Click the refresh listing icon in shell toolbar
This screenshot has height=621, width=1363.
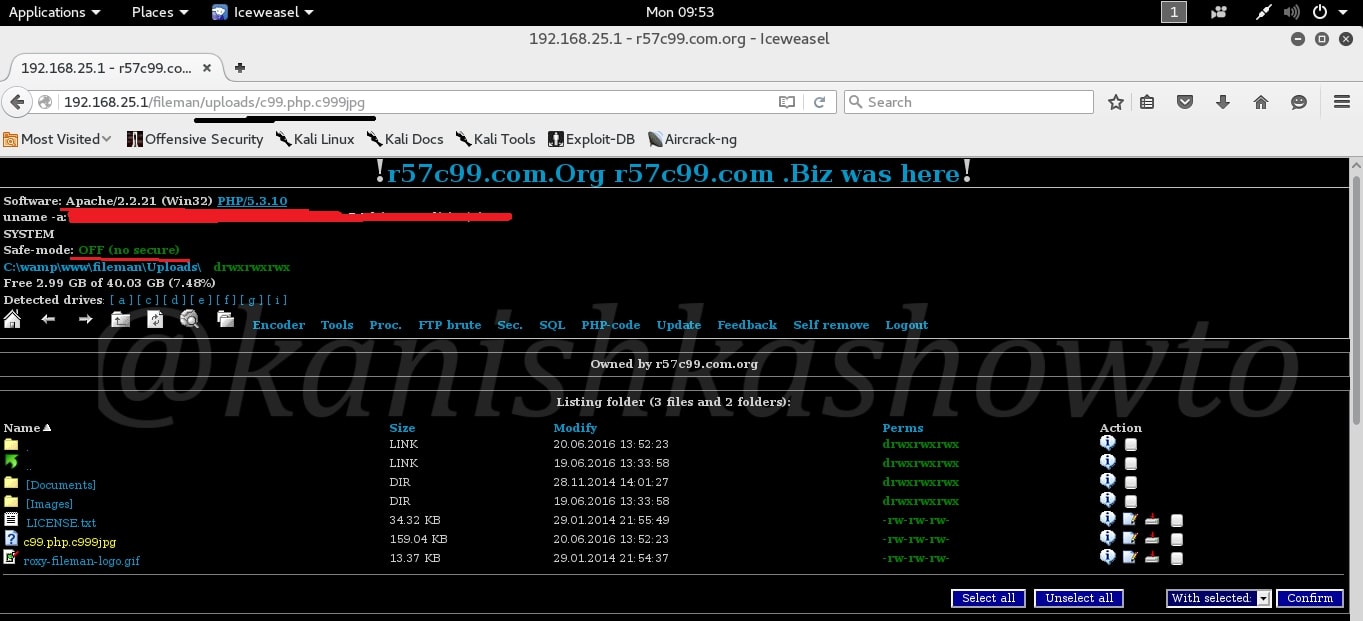point(155,319)
